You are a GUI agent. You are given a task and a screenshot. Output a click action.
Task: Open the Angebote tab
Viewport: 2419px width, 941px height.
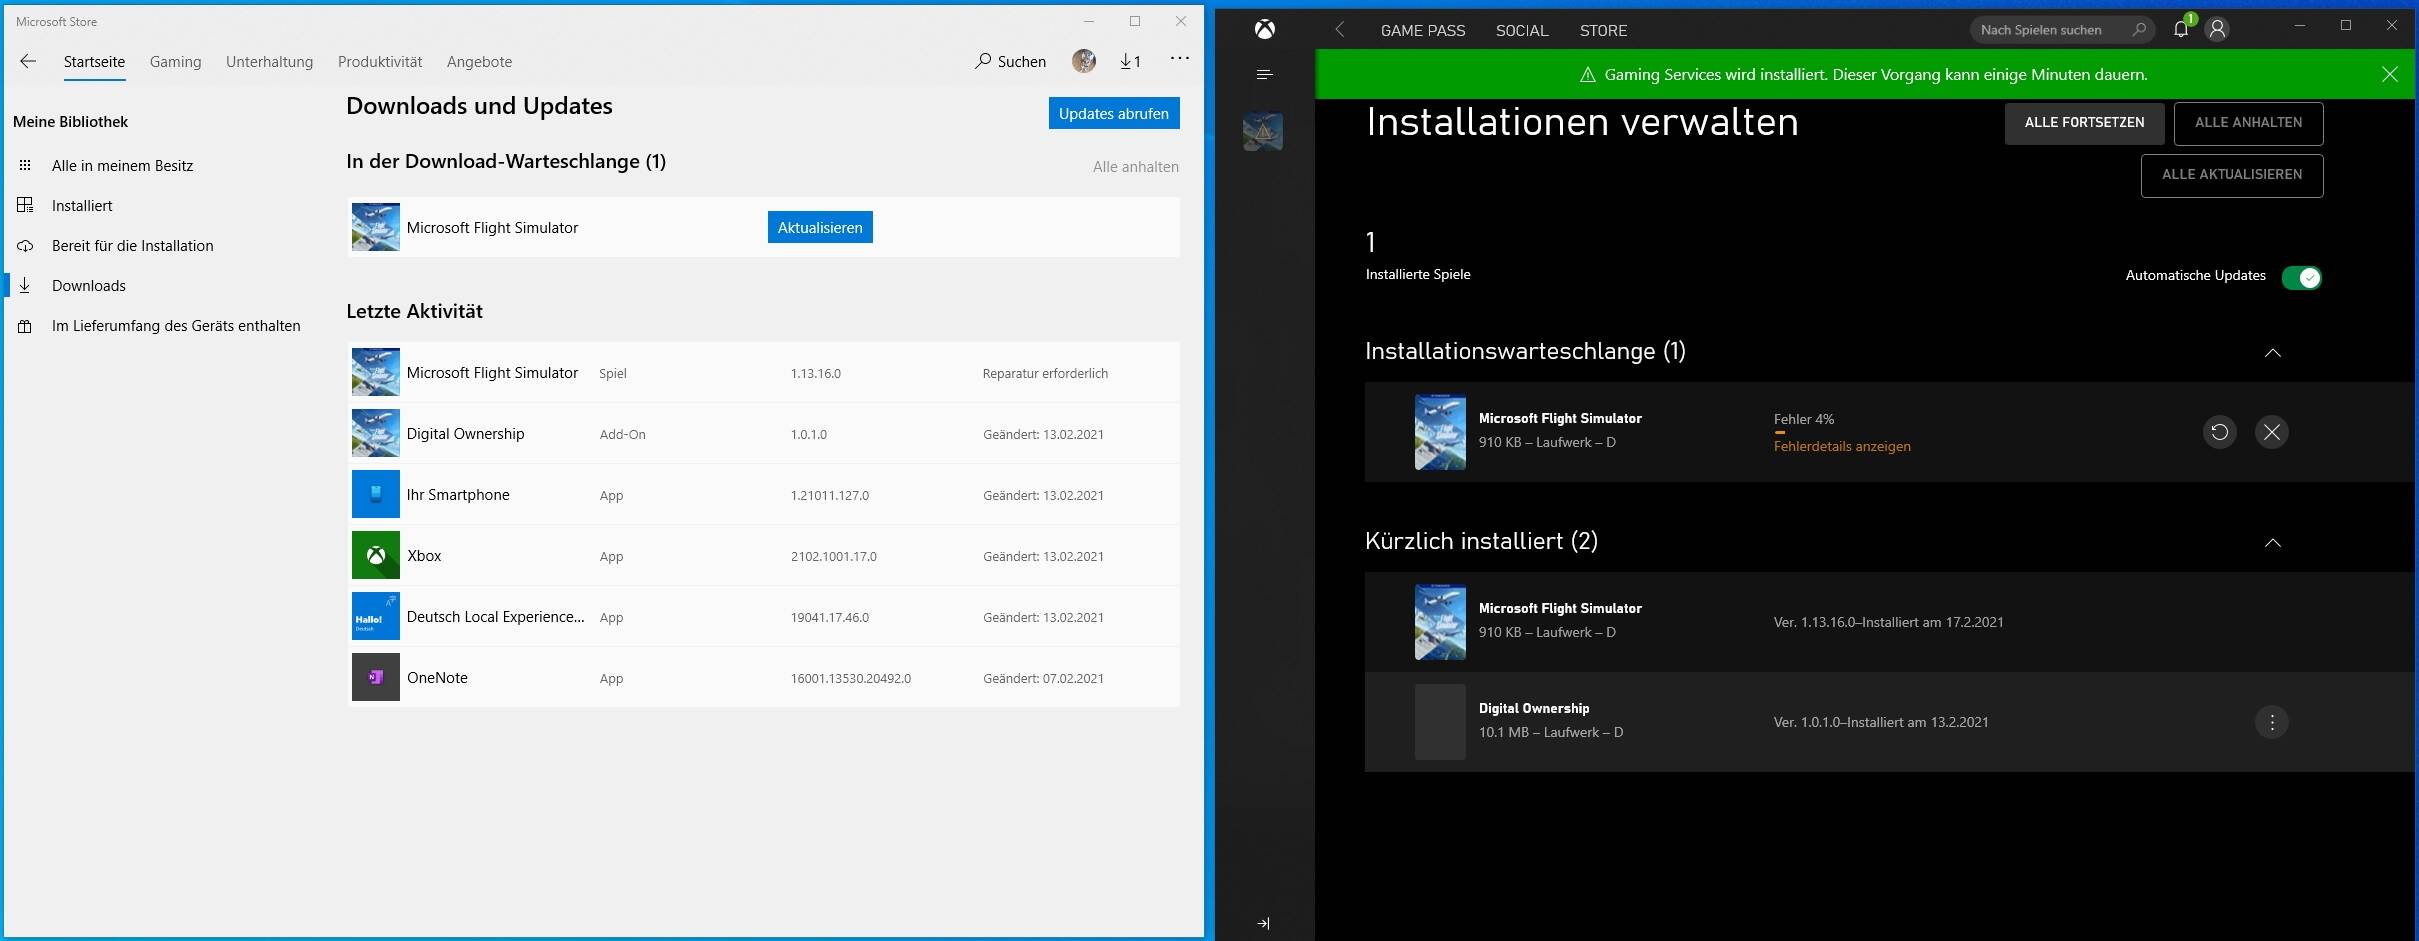(x=479, y=62)
